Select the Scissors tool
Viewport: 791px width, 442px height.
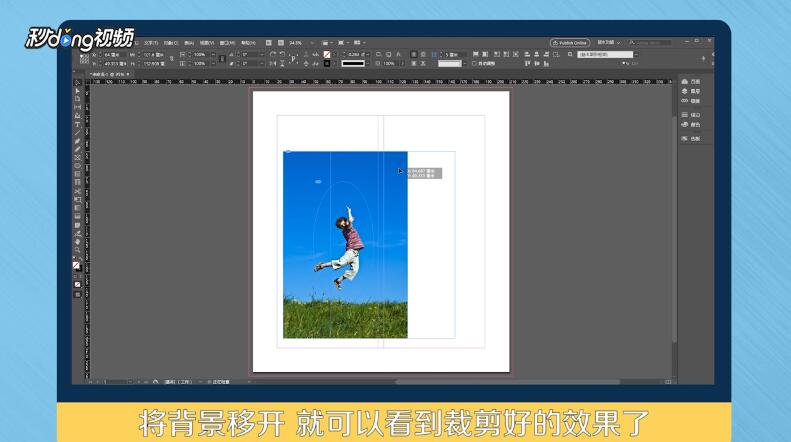coord(77,191)
